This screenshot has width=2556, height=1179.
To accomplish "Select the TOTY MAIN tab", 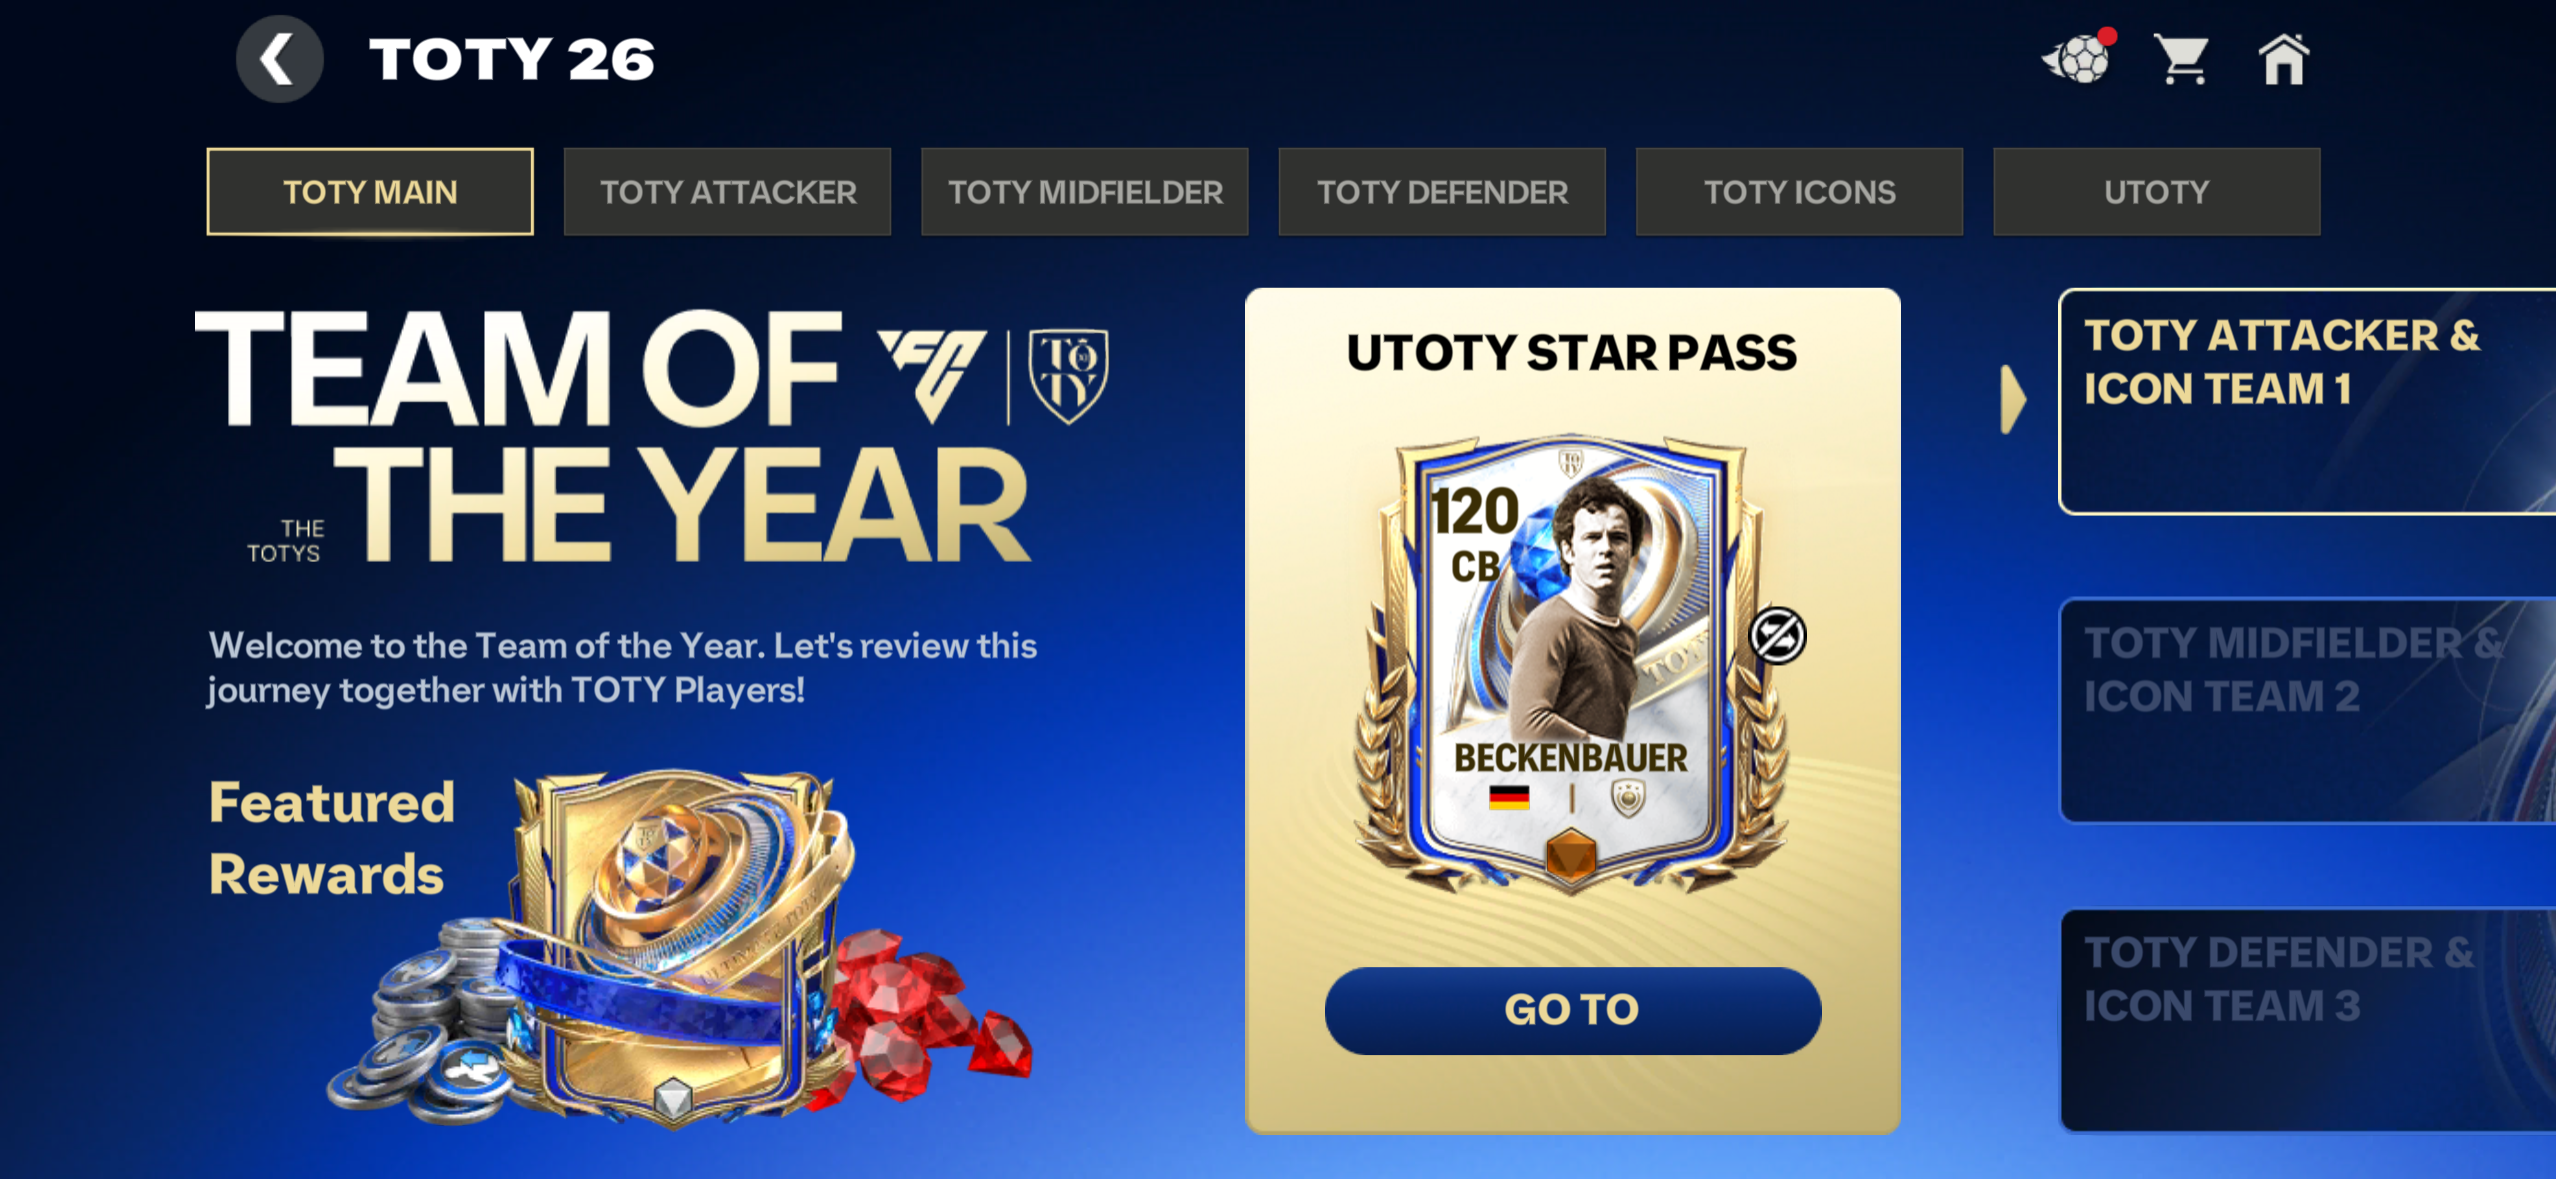I will 370,192.
